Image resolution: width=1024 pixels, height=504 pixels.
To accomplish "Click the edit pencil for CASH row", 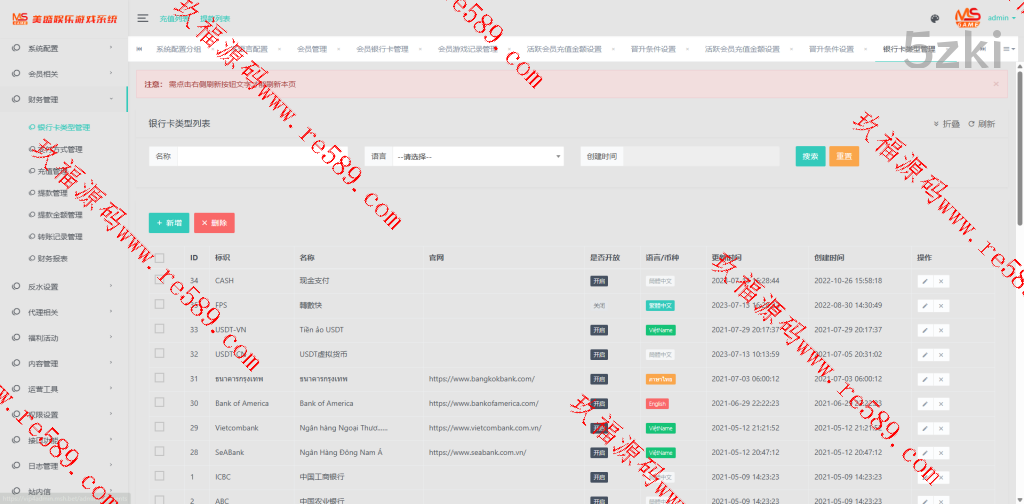I will pyautogui.click(x=925, y=281).
